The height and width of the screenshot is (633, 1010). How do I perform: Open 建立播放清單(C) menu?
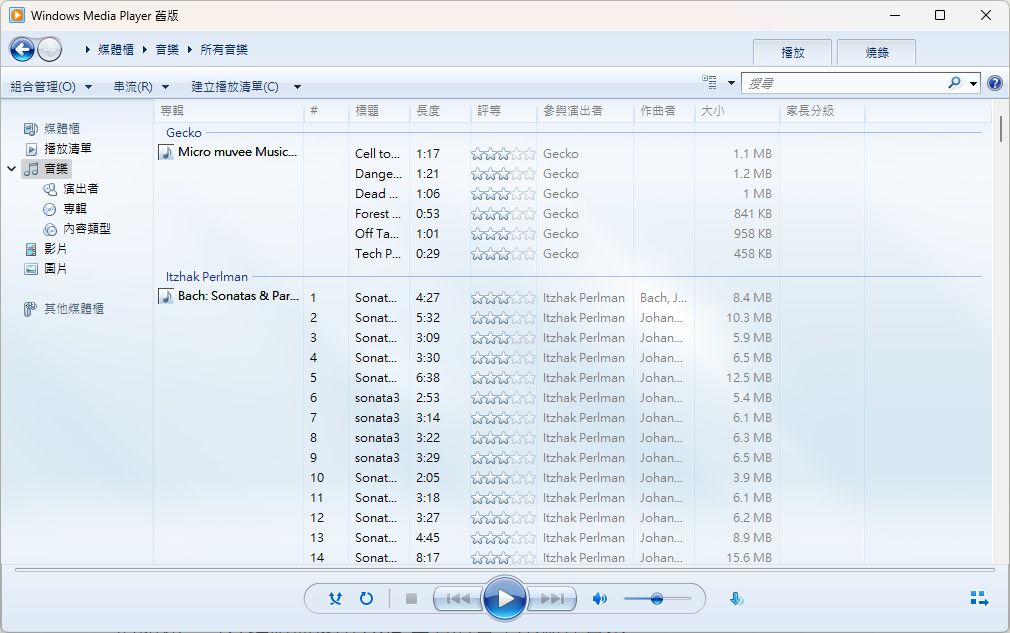point(234,86)
